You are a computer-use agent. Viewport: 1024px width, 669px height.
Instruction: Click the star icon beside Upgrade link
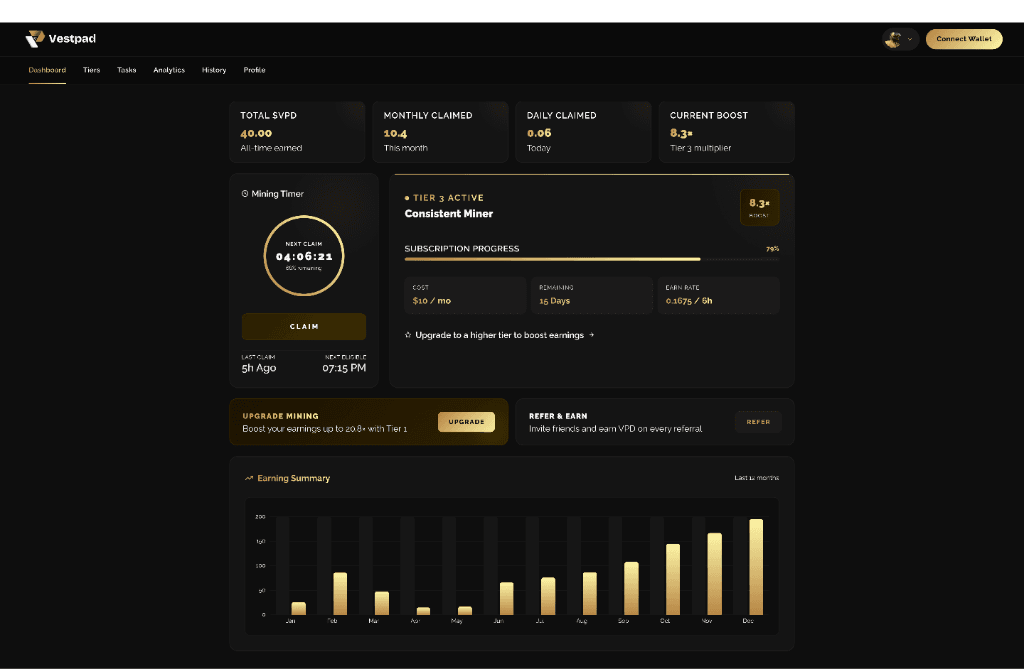[408, 335]
